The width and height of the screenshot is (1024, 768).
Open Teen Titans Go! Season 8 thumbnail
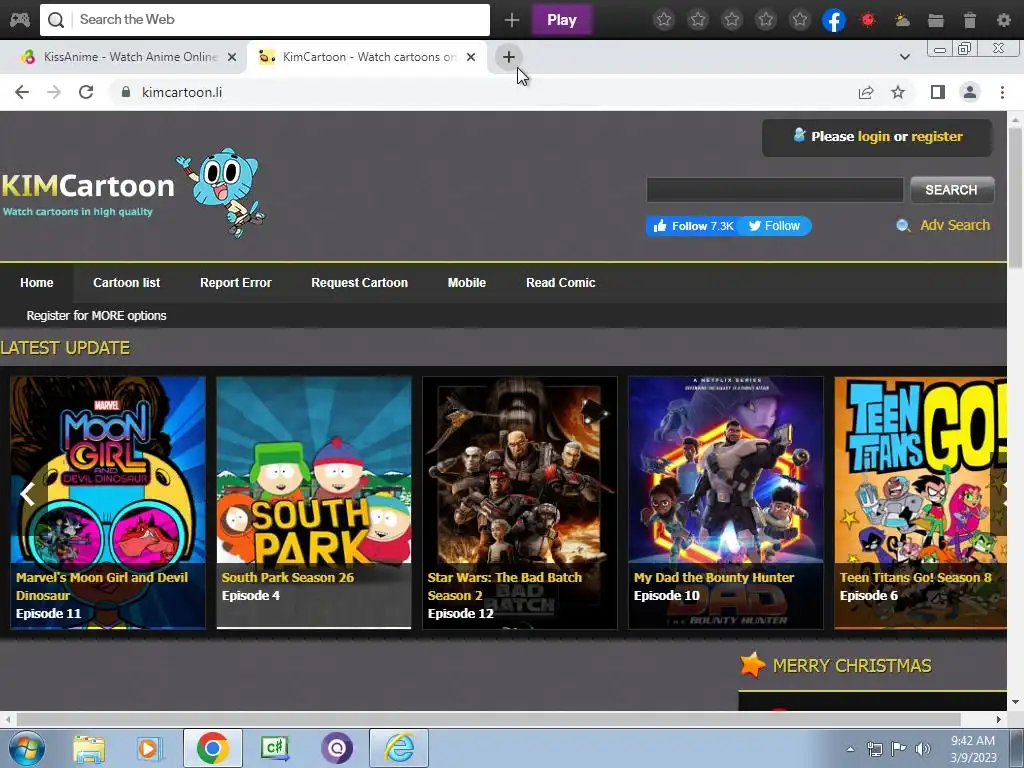point(920,502)
